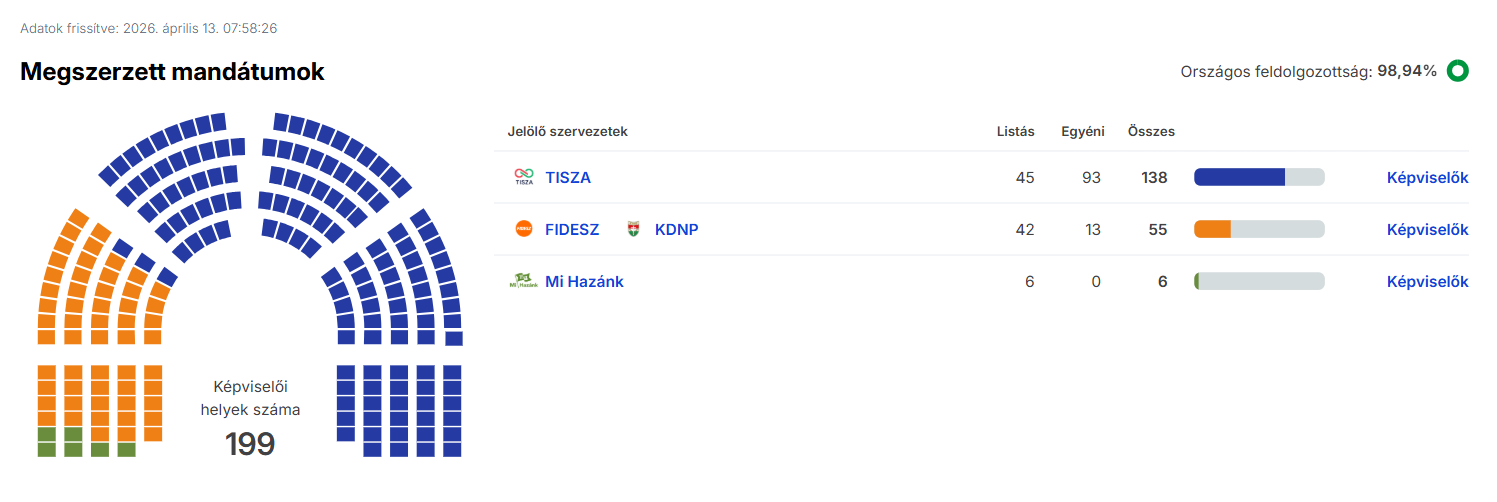
Task: Open the TISZA party link
Action: [x=568, y=177]
